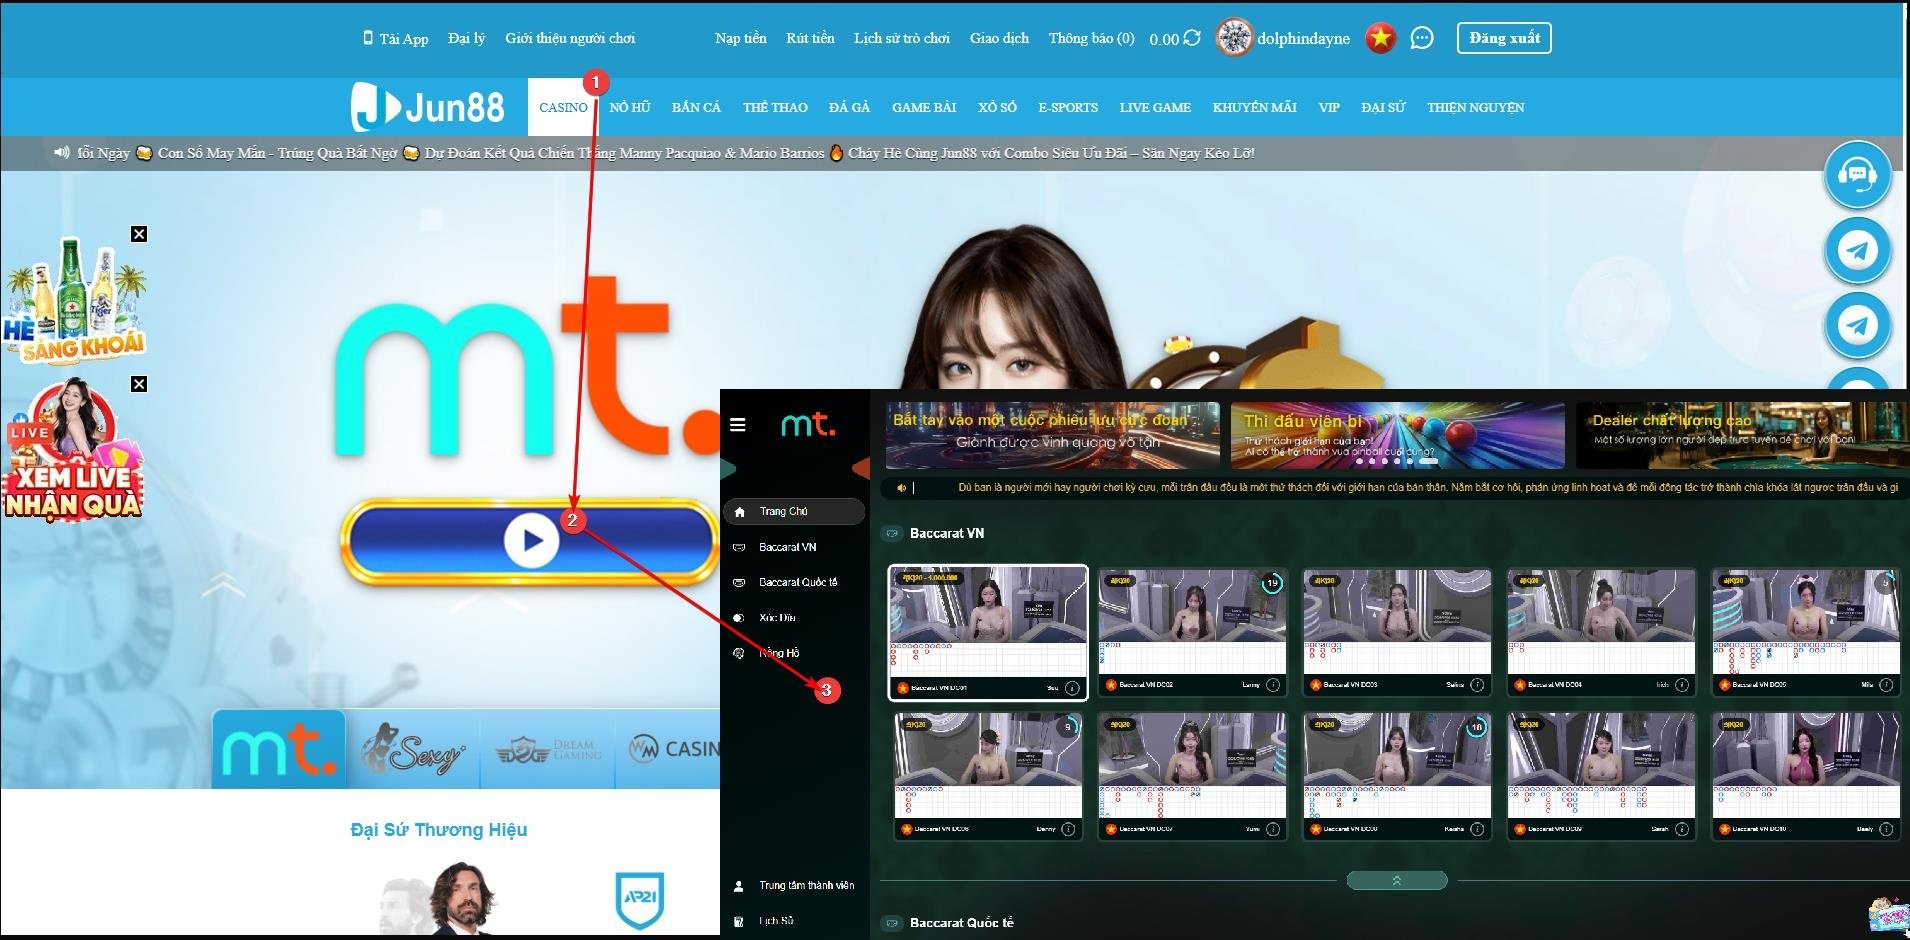Screen dimensions: 1910x940
Task: Open info icon on Baccarat VN DC09 card
Action: click(1682, 829)
